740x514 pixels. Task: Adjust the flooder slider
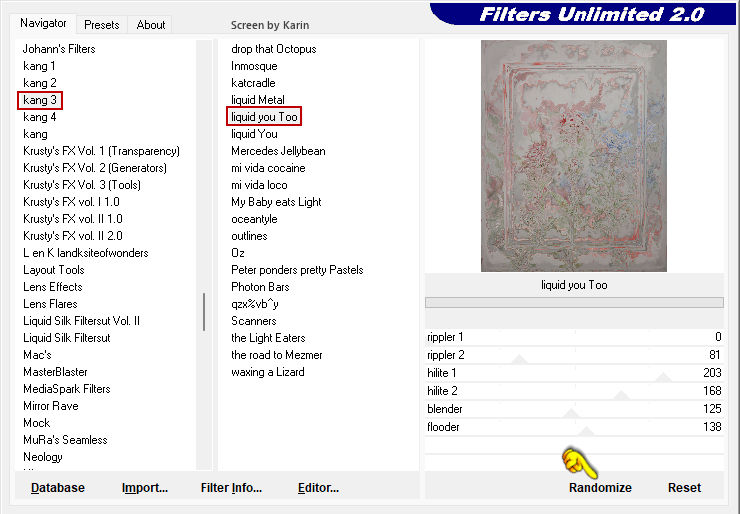pos(586,432)
